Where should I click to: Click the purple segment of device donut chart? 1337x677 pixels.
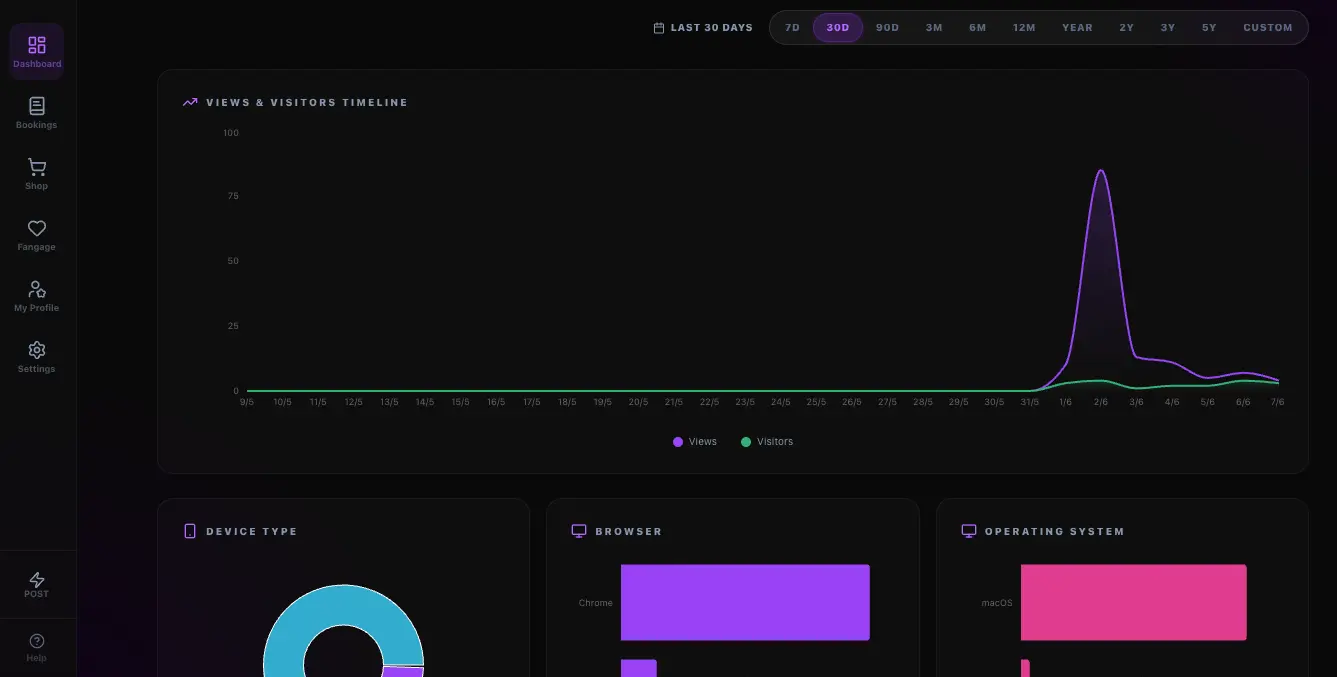[404, 672]
